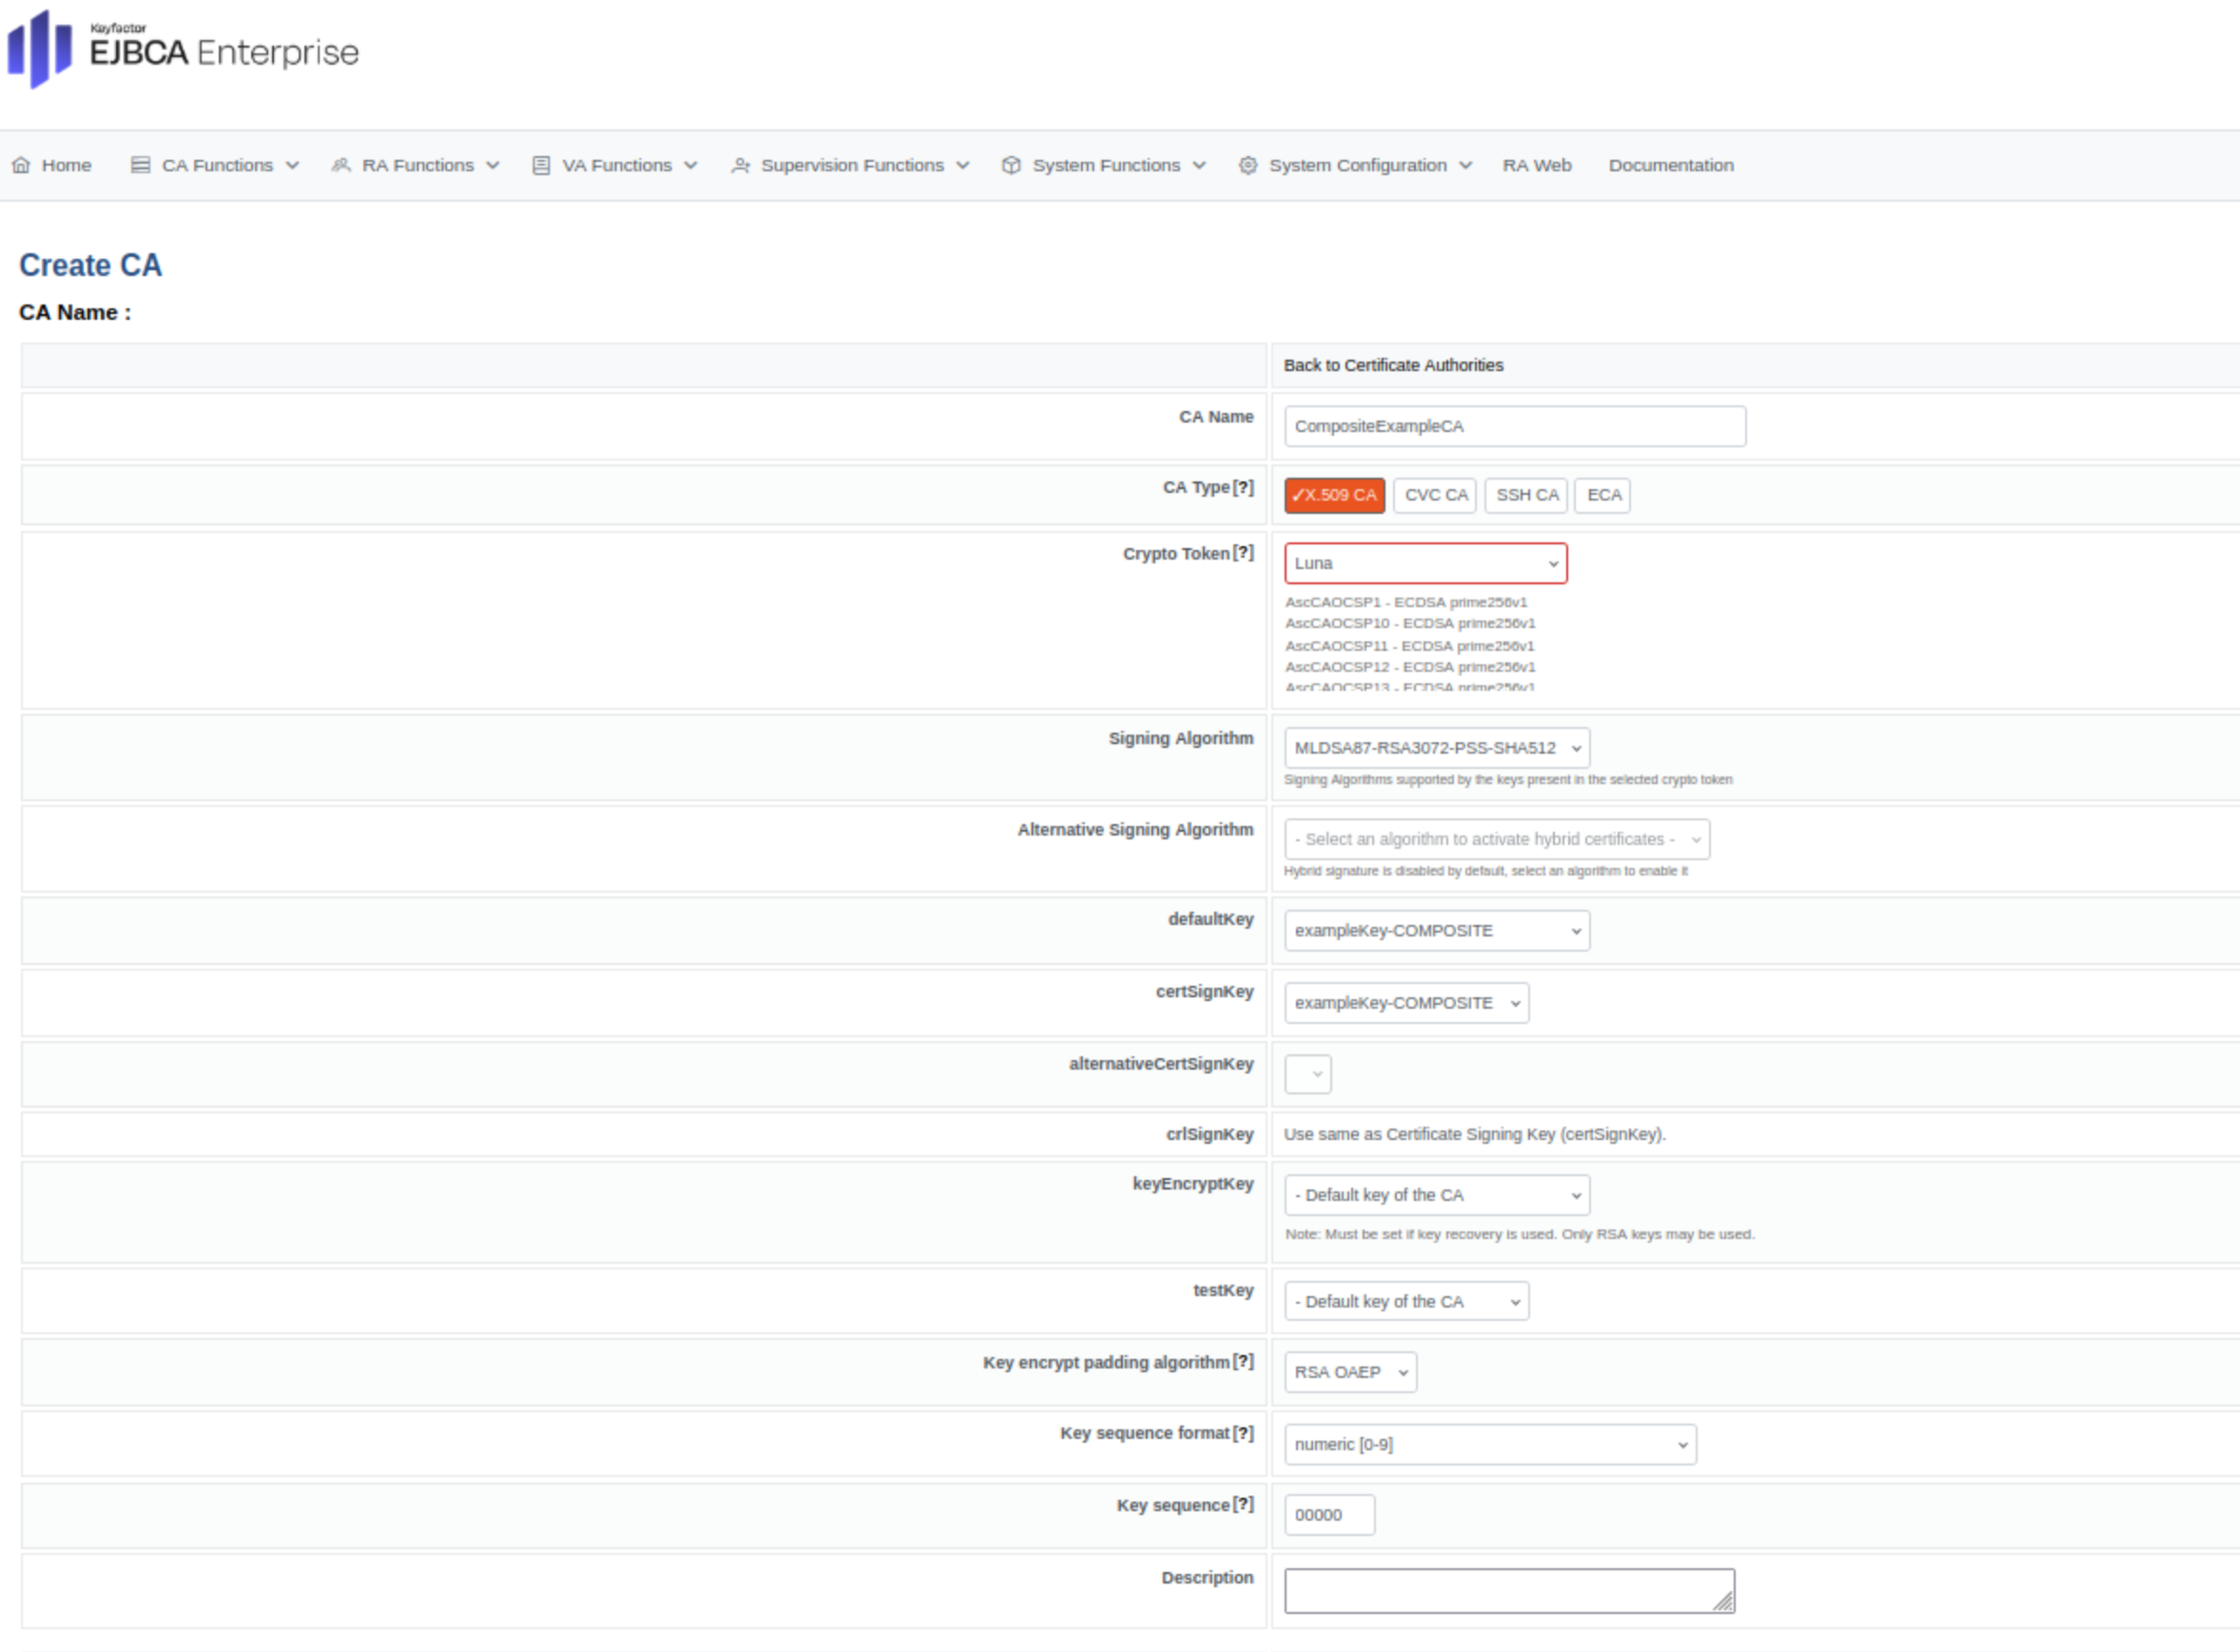Open the Key sequence format dropdown
The height and width of the screenshot is (1652, 2240).
(1489, 1444)
